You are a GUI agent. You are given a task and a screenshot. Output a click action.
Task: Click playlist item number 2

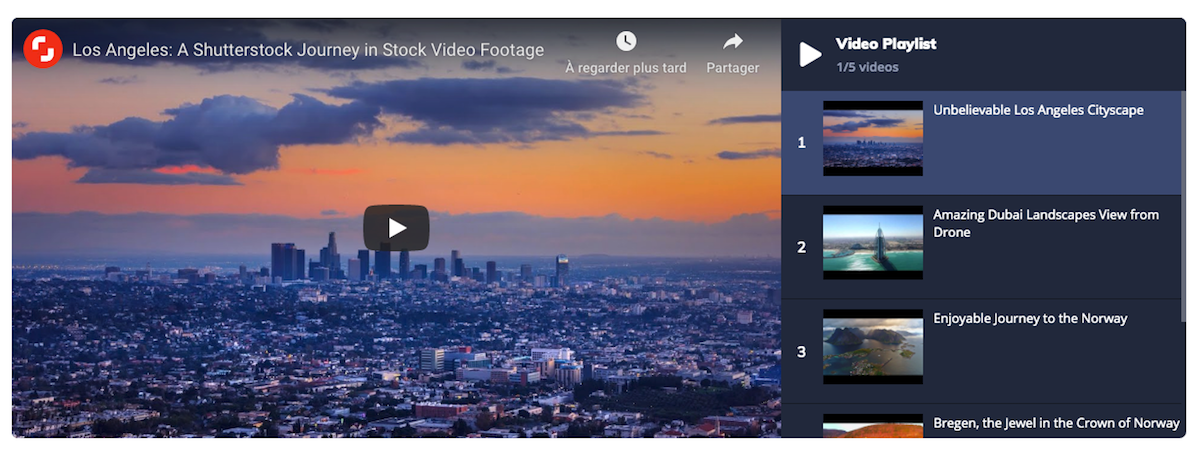[801, 247]
